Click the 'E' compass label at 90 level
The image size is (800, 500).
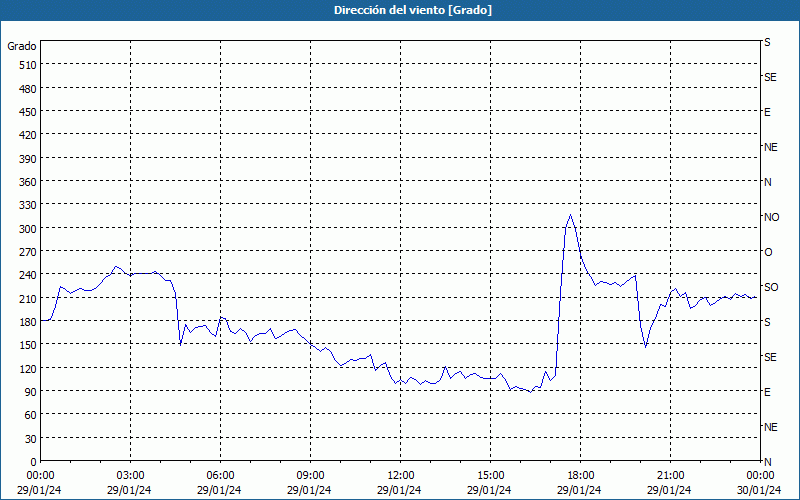(x=767, y=392)
